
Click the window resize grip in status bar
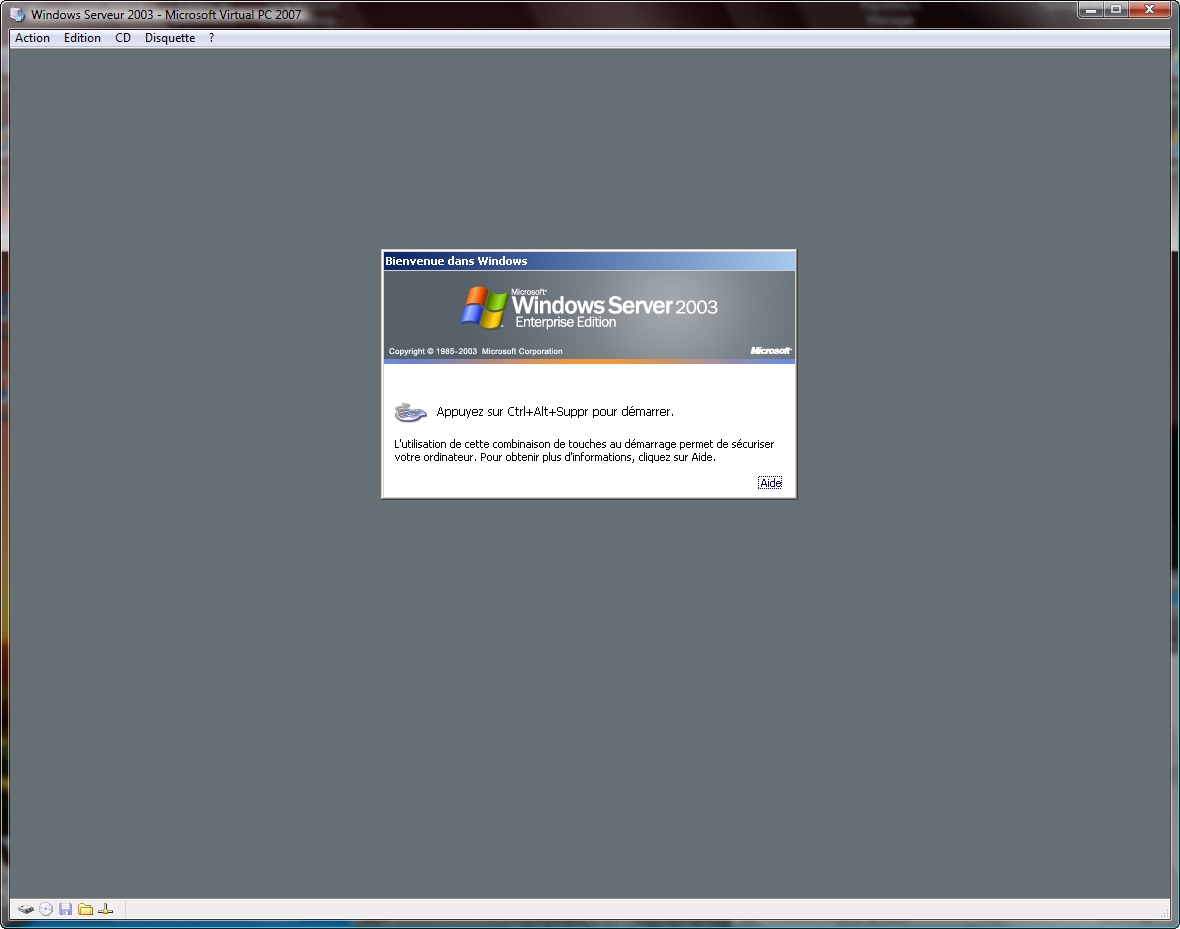coord(1164,913)
